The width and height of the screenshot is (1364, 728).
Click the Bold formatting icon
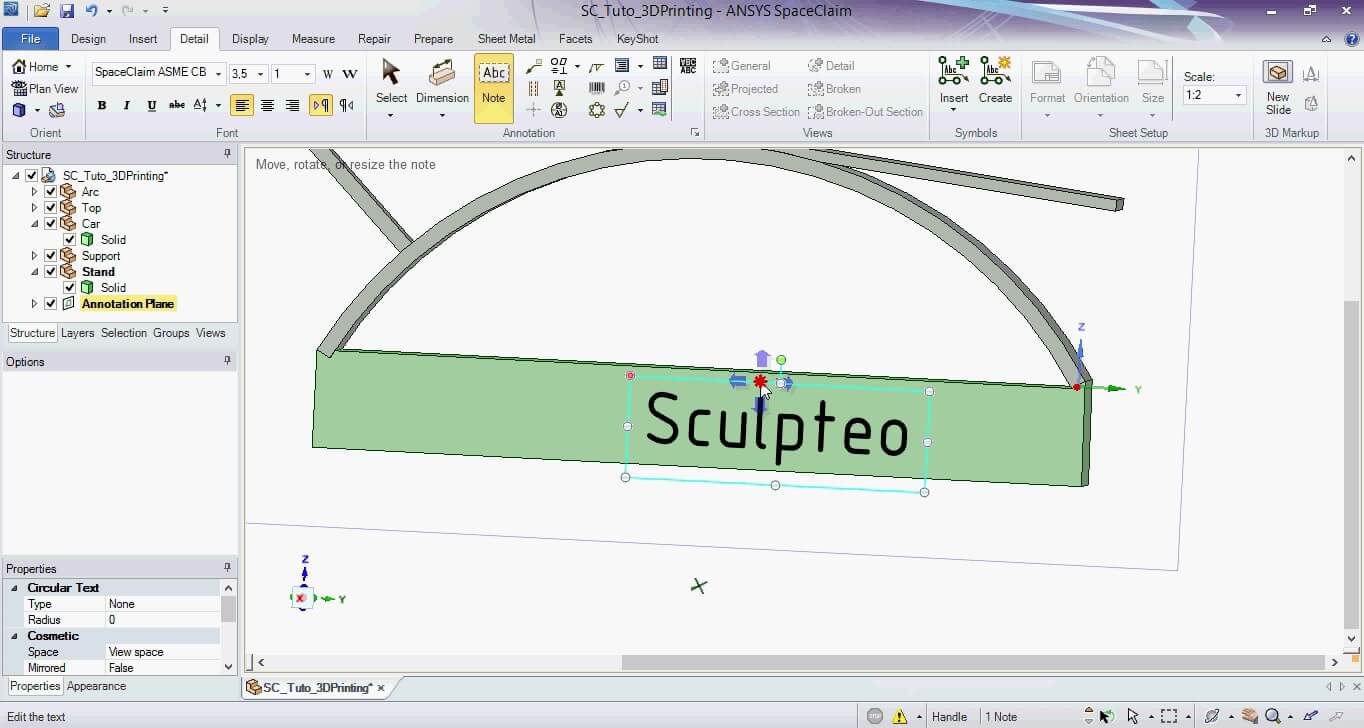tap(102, 105)
